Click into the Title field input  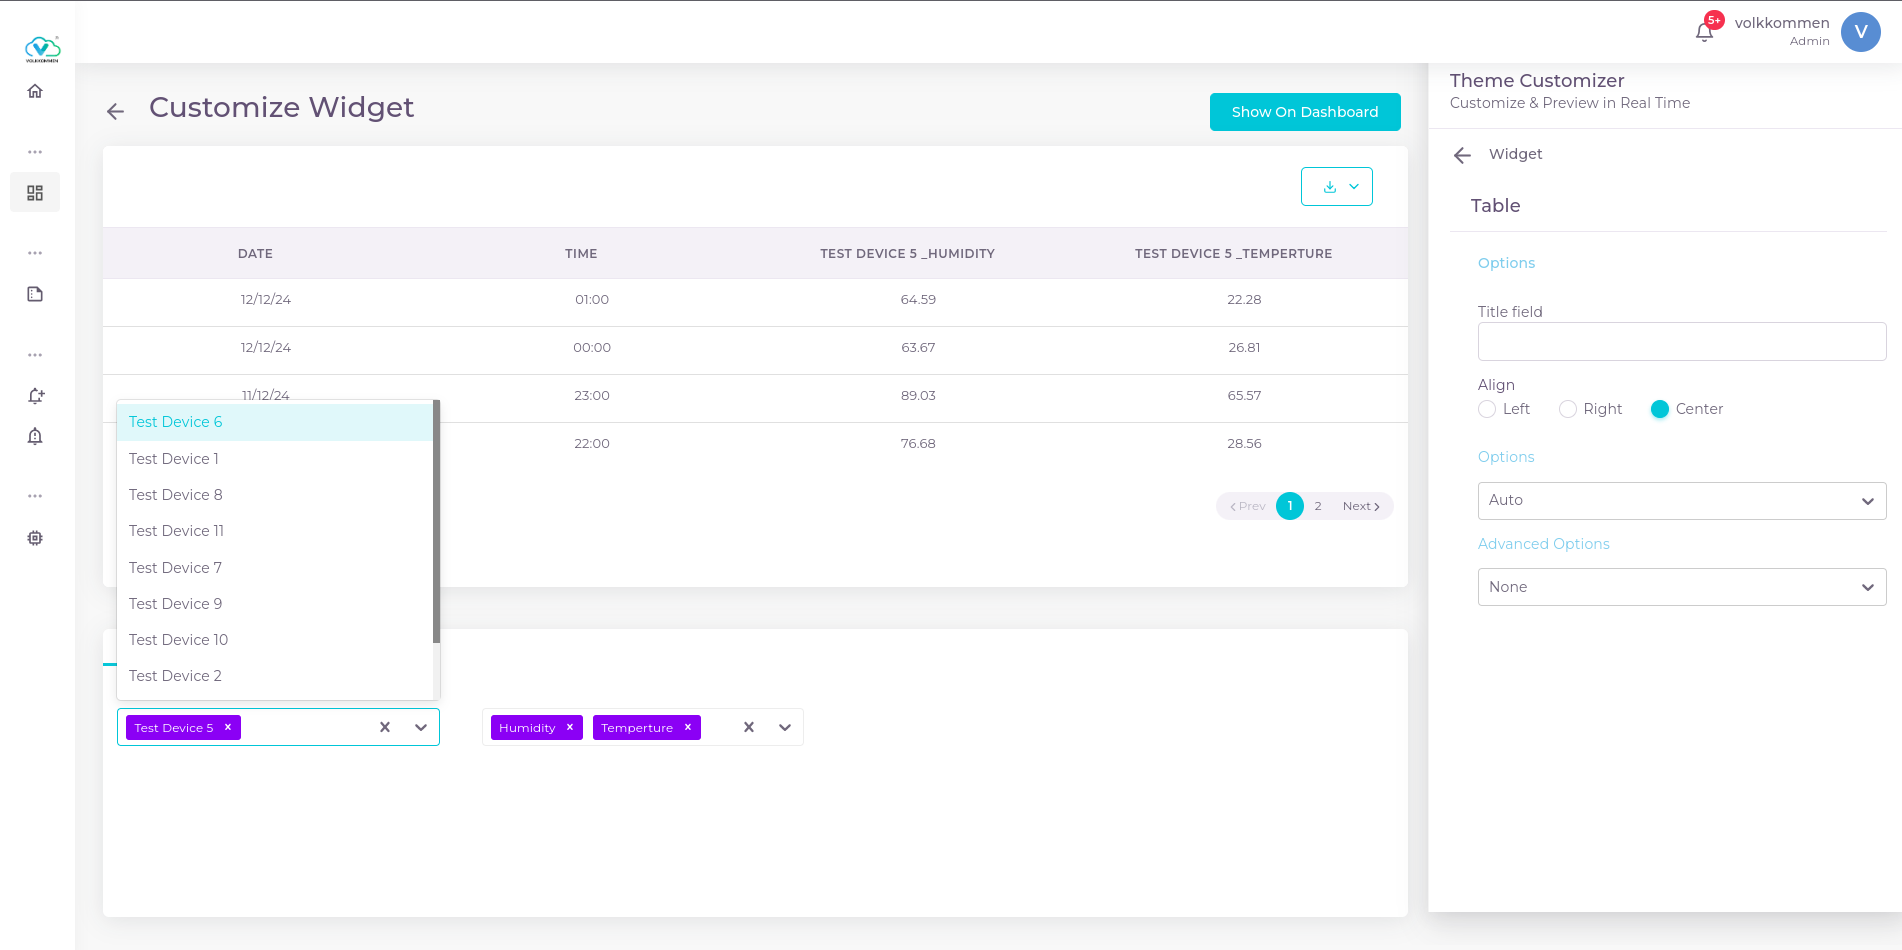[x=1681, y=342]
